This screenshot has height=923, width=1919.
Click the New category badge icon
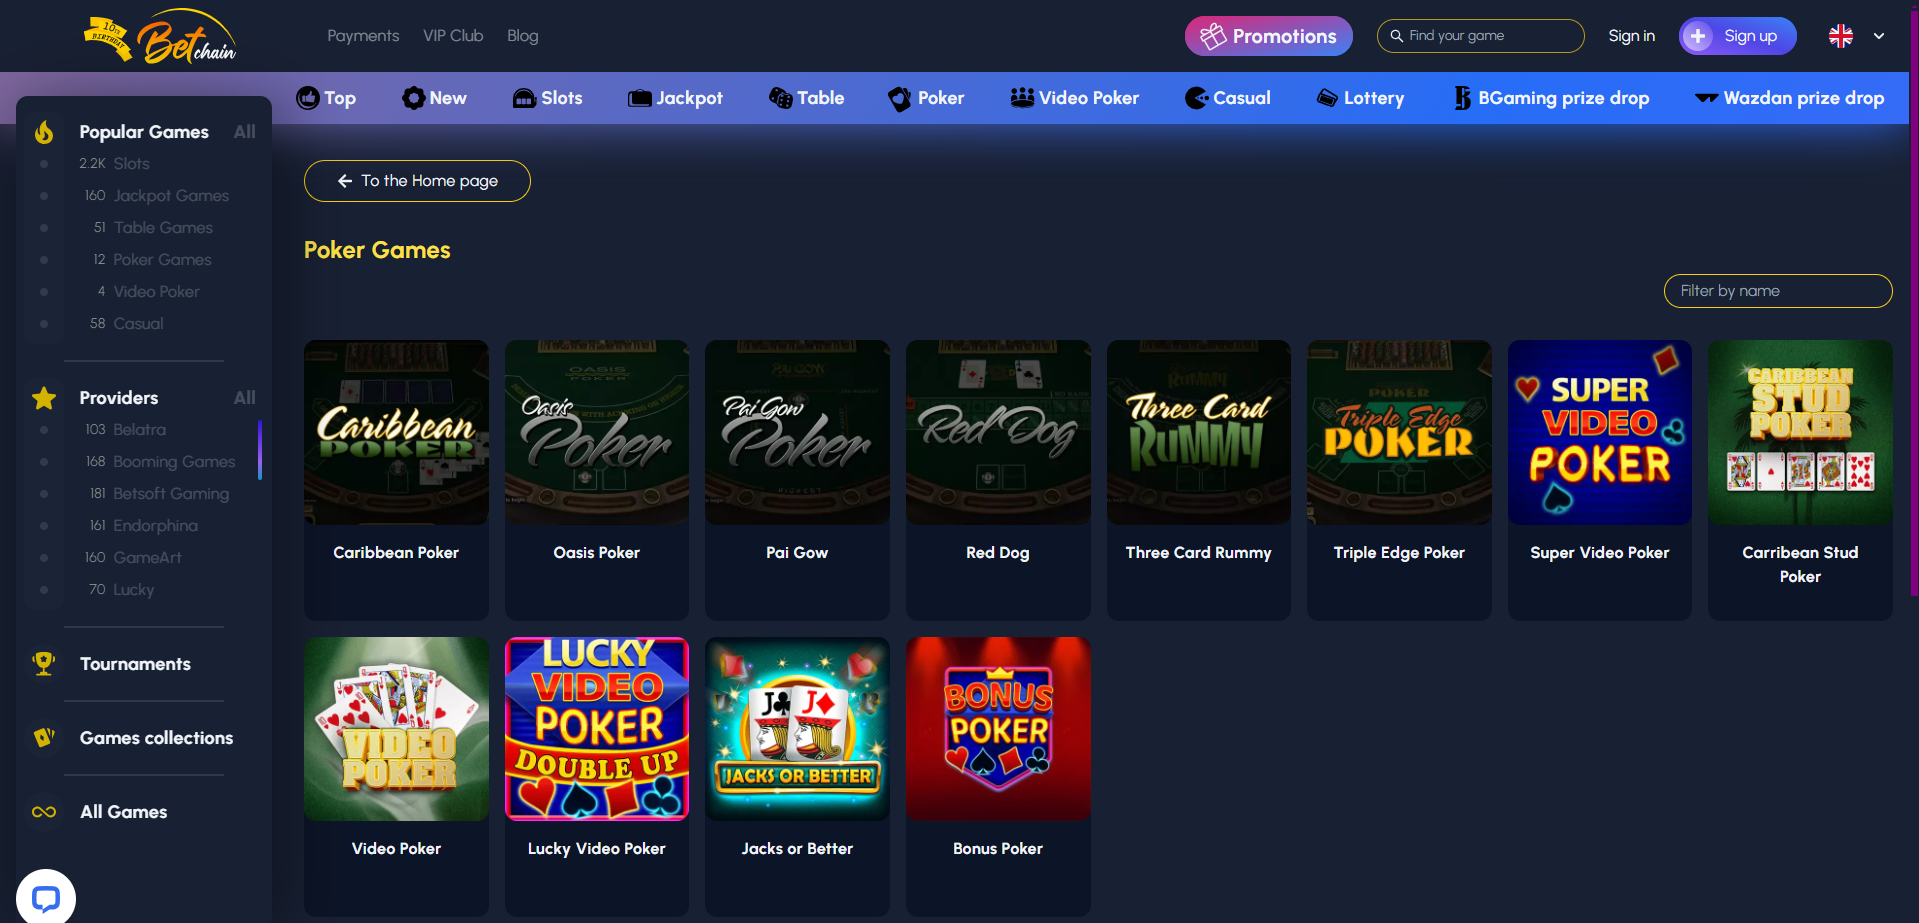(x=413, y=98)
